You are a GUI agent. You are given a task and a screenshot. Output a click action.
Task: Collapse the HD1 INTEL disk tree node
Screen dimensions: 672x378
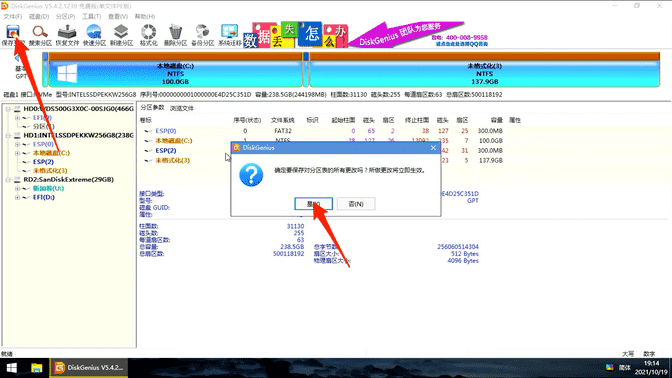point(8,135)
